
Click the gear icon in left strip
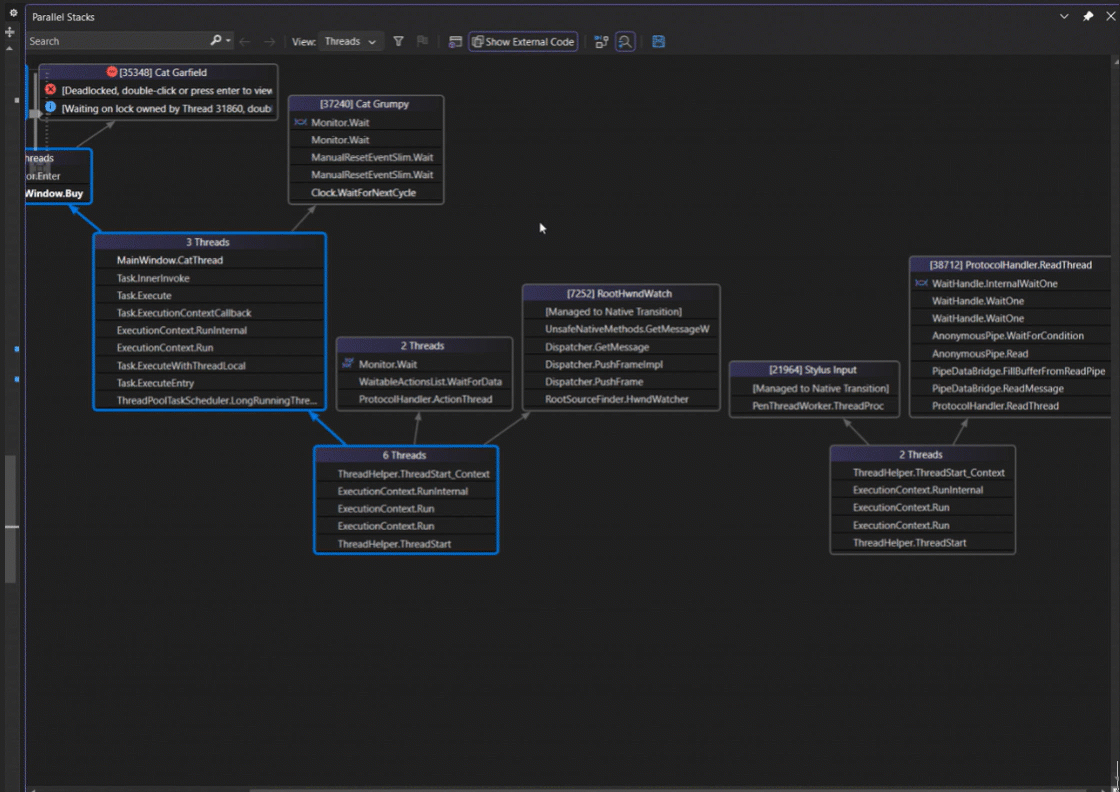click(x=13, y=13)
